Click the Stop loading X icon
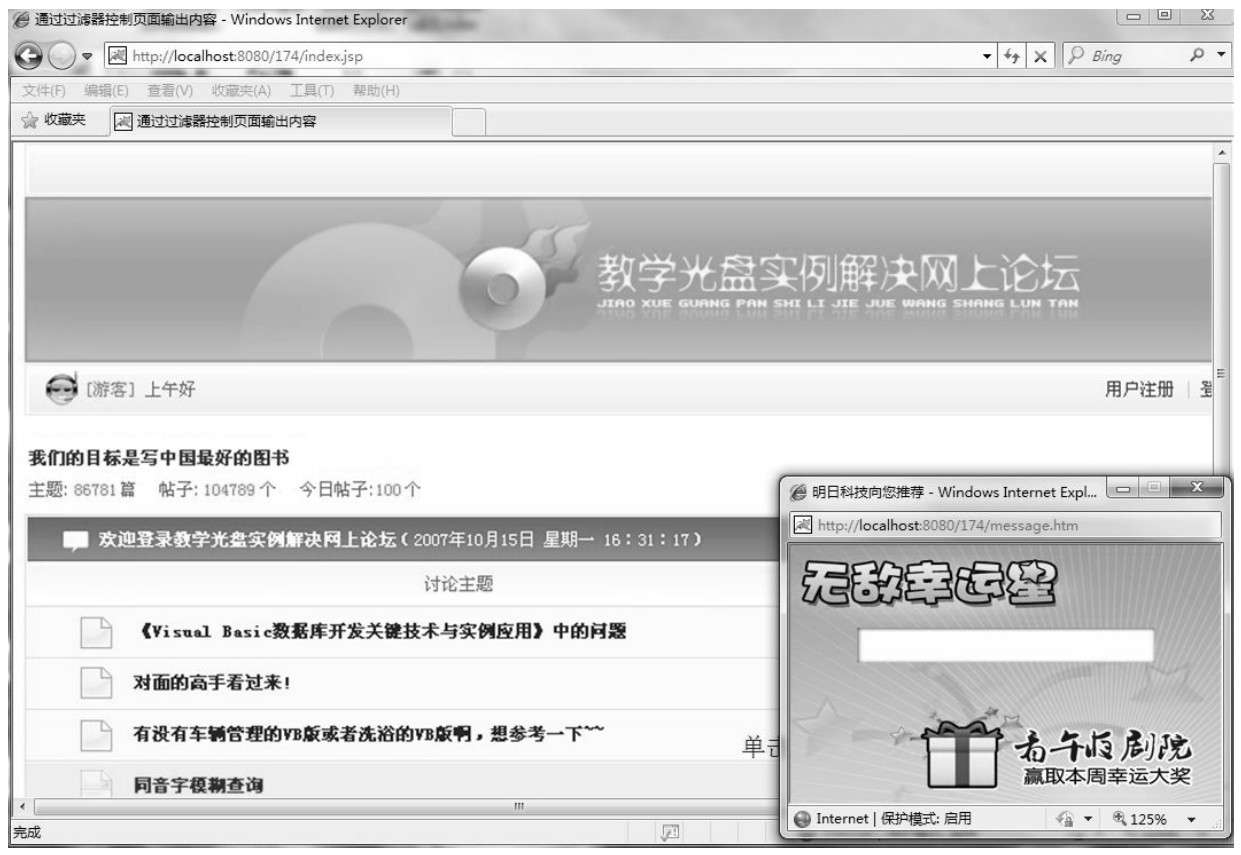Viewport: 1241px width, 855px height. click(x=1040, y=56)
